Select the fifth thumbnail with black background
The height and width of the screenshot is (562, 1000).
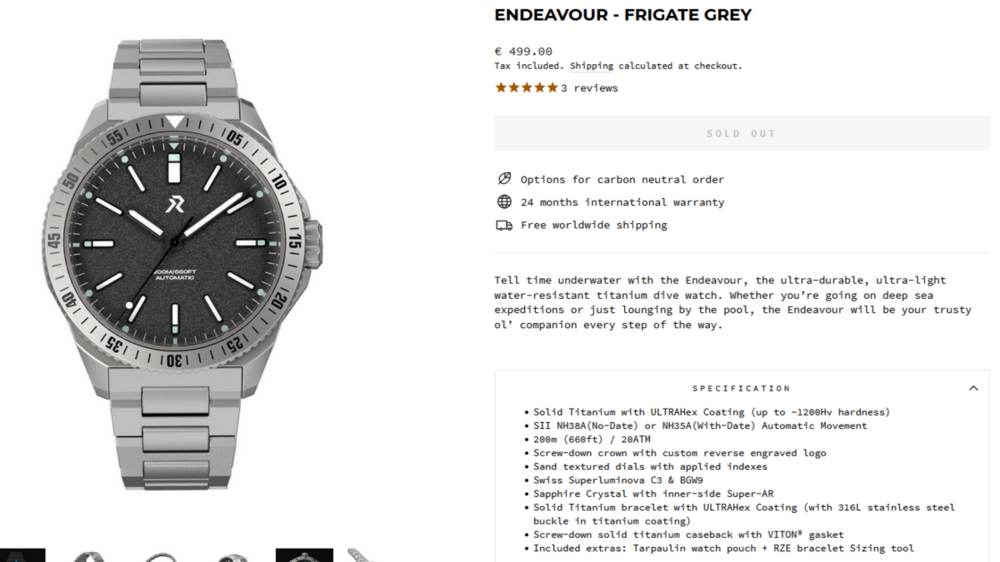click(304, 555)
